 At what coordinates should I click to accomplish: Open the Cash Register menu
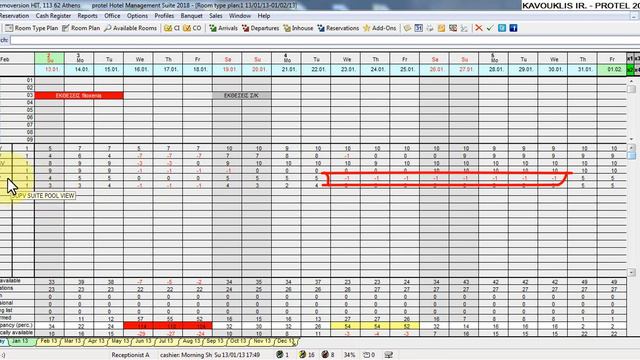pyautogui.click(x=53, y=16)
